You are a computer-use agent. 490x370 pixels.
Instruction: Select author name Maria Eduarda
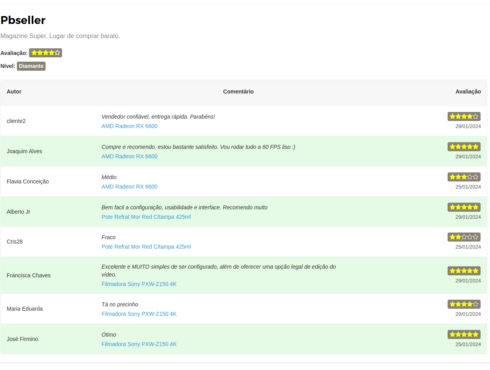25,309
